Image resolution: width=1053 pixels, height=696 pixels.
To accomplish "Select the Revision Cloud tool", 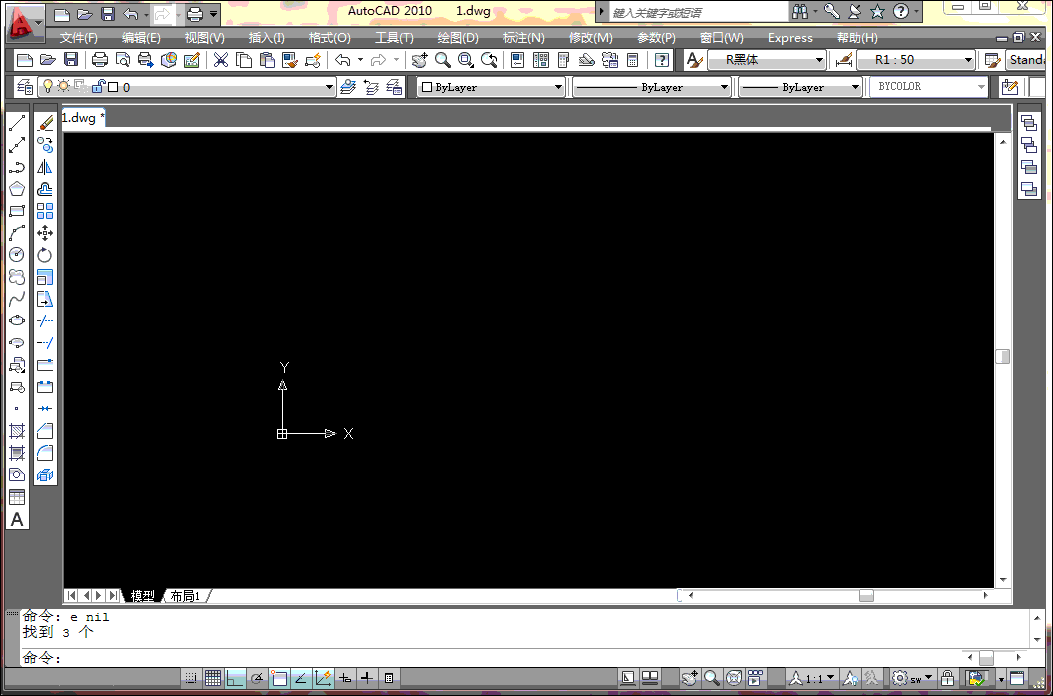I will point(17,276).
